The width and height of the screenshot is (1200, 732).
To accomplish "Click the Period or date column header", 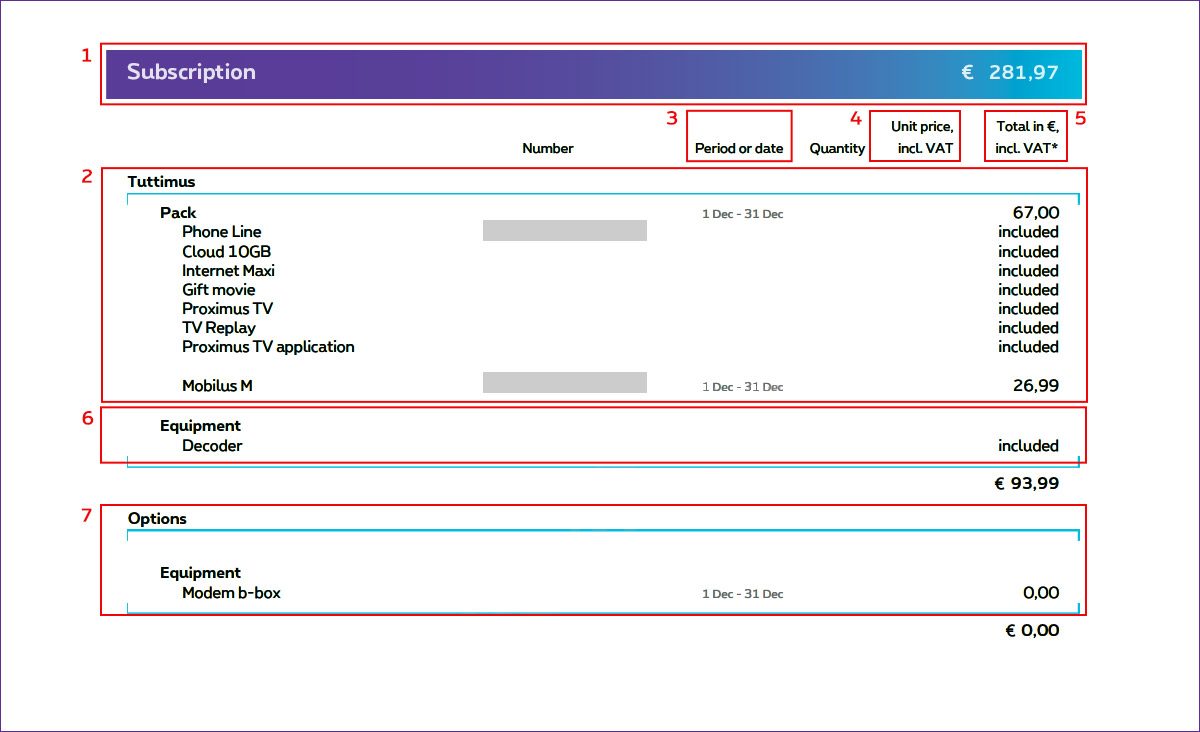I will click(x=739, y=148).
